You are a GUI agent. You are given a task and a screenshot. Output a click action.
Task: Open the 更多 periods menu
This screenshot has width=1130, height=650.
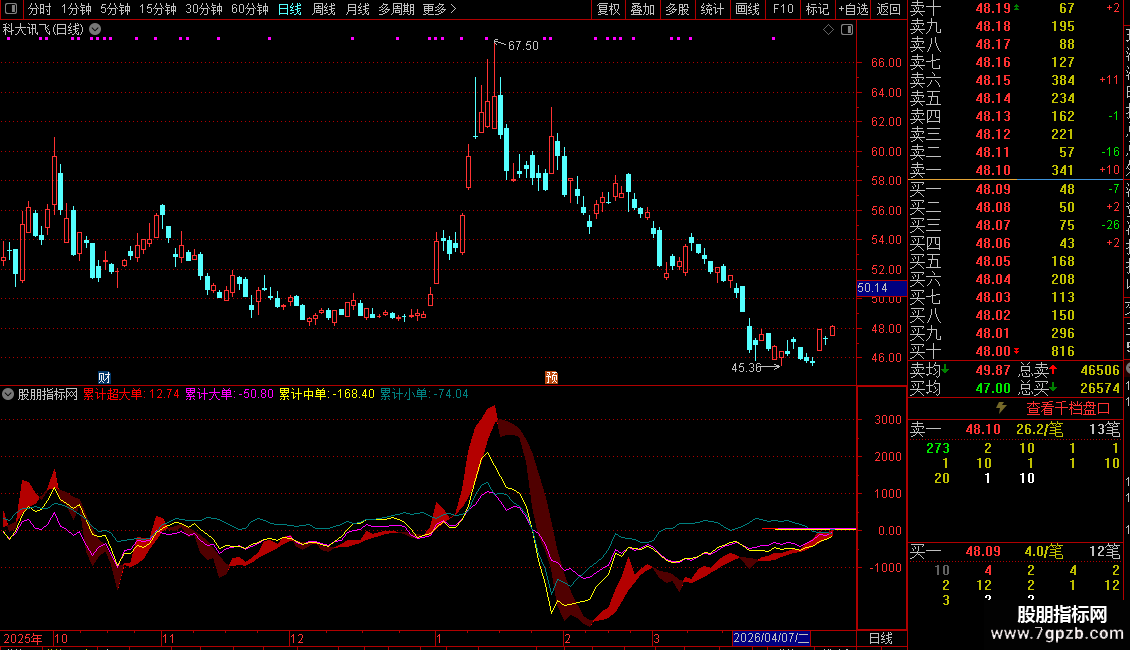click(x=439, y=9)
